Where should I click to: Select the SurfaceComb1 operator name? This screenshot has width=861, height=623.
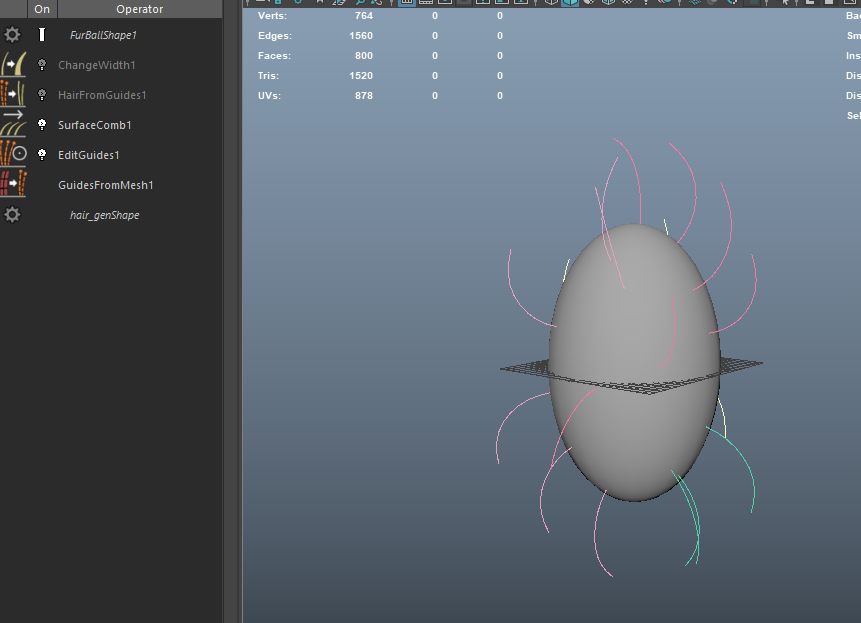95,125
